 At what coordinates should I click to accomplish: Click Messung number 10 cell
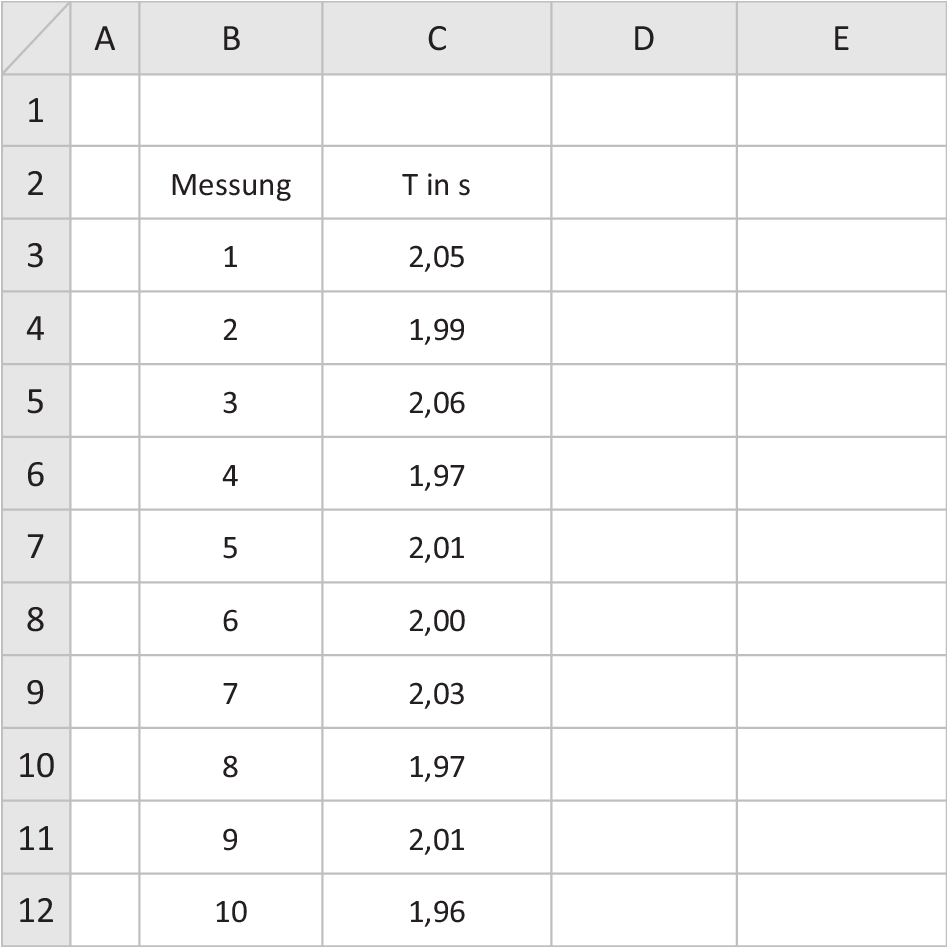pos(231,911)
